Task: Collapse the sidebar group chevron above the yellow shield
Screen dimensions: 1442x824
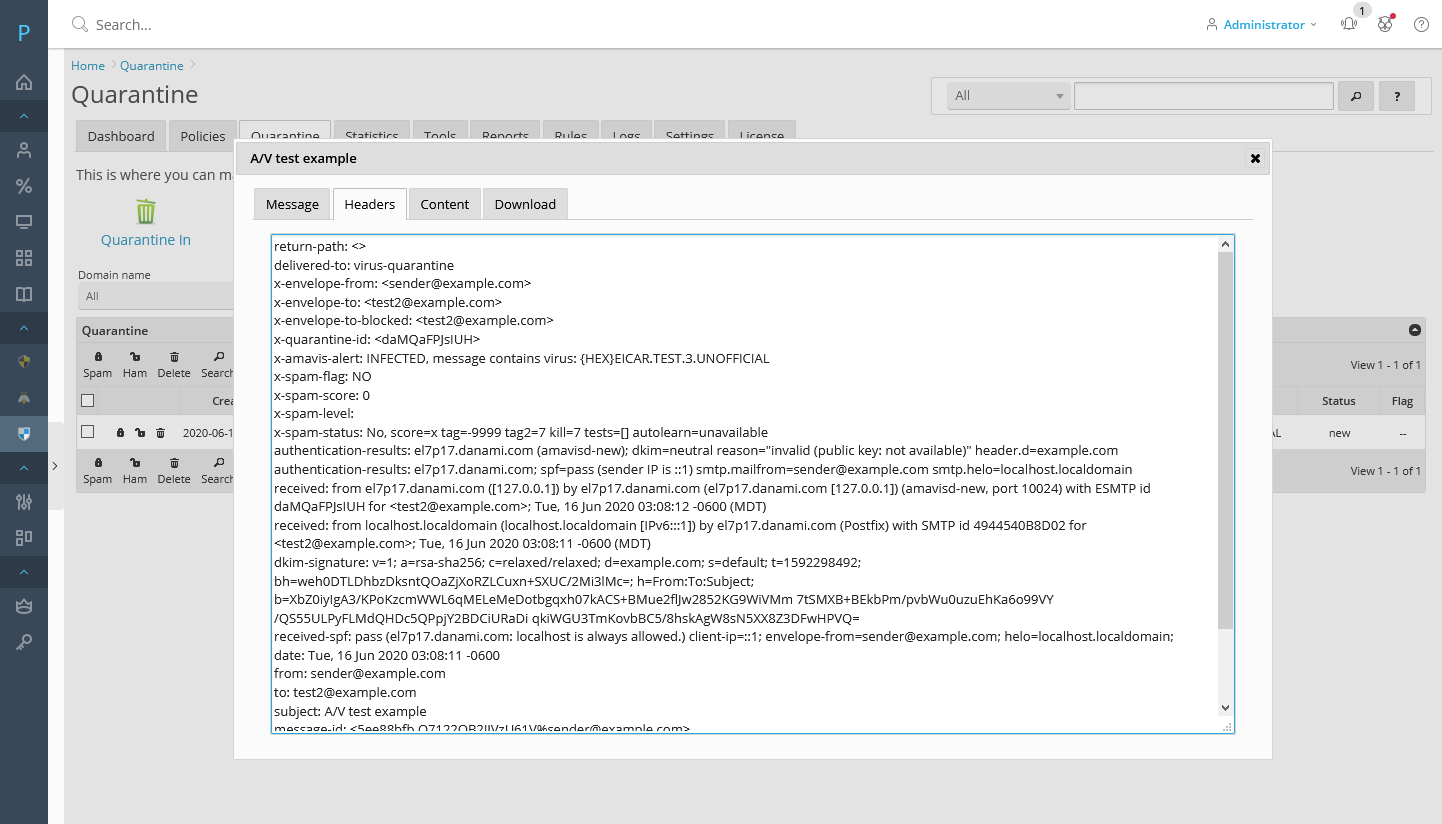Action: point(24,328)
